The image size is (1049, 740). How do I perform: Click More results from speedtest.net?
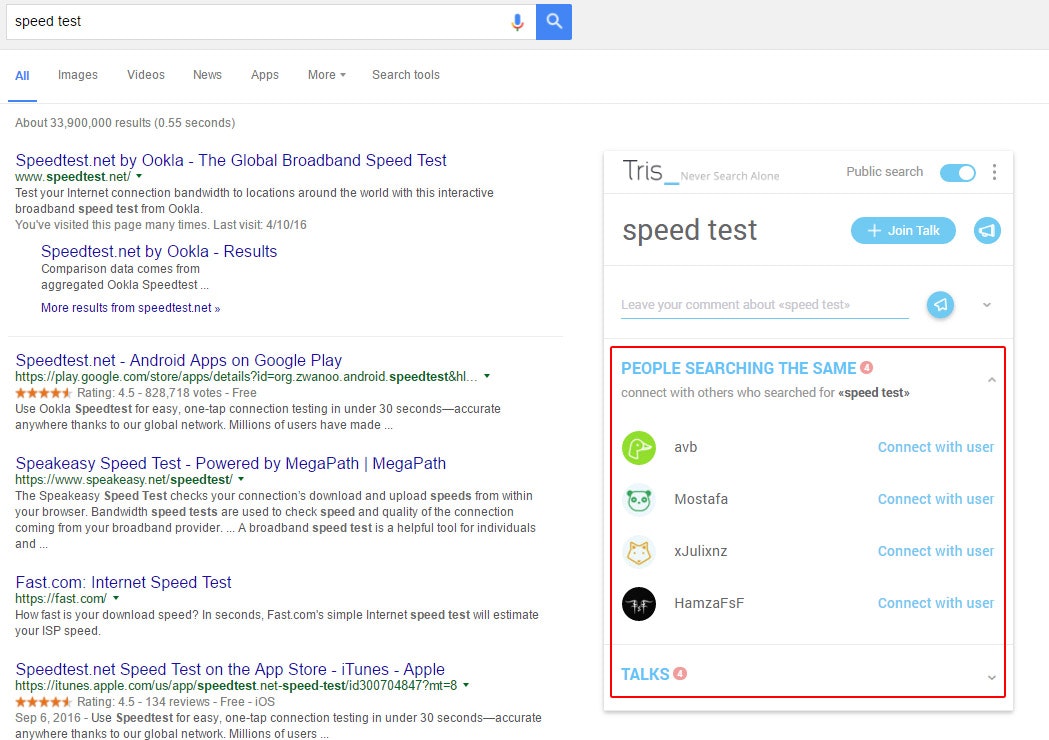coord(130,308)
